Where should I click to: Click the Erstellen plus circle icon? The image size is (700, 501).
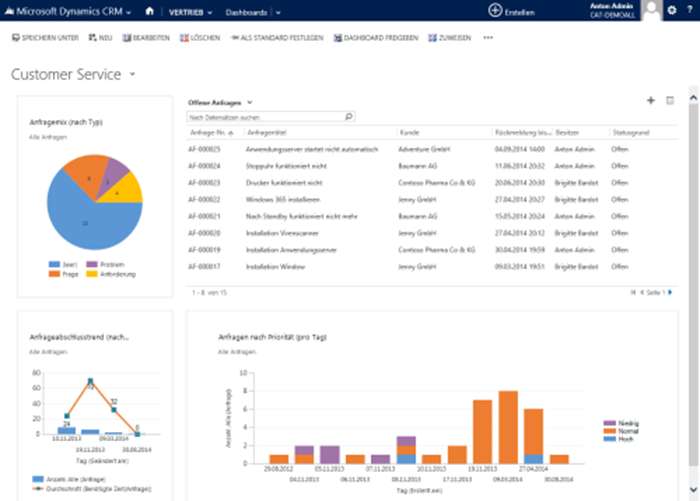(x=495, y=10)
